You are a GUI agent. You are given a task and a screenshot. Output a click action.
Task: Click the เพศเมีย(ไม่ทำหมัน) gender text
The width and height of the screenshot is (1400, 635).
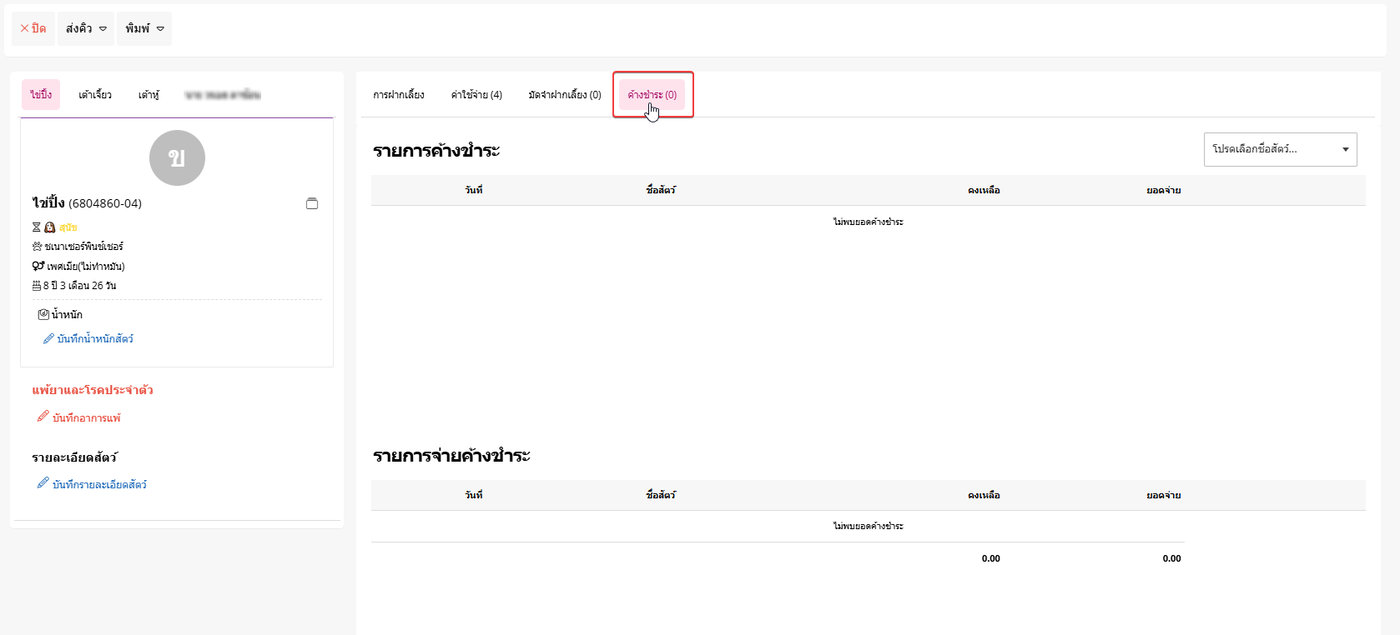pyautogui.click(x=85, y=266)
